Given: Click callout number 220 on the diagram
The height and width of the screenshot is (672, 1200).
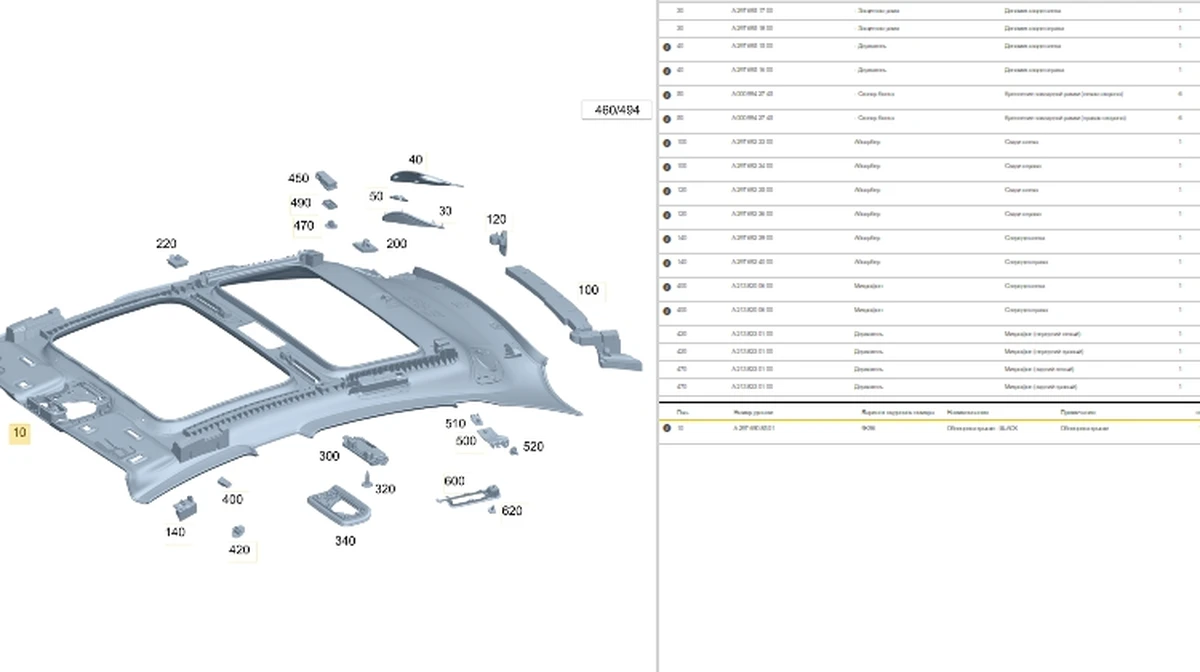Looking at the screenshot, I should (x=166, y=244).
